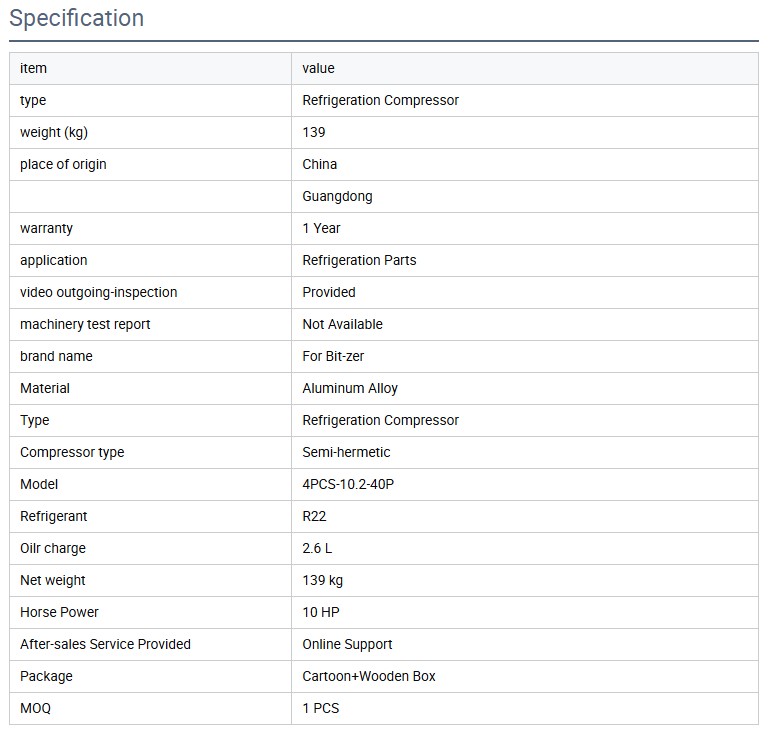Select the weight value 139
Viewport: 770px width, 734px height.
click(x=314, y=132)
